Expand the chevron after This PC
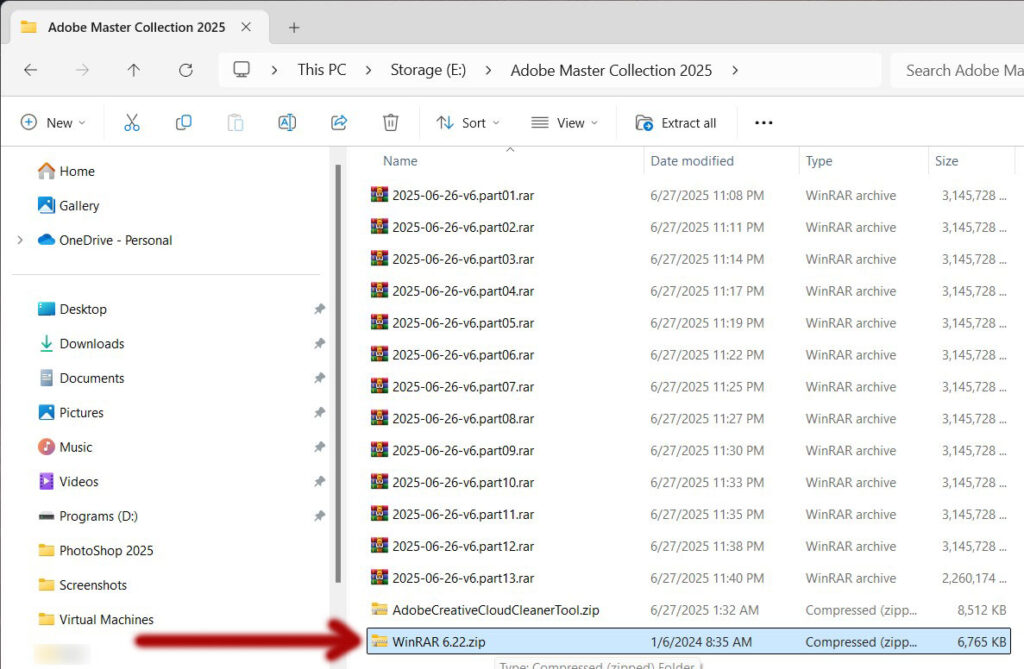Image resolution: width=1024 pixels, height=669 pixels. [x=368, y=70]
